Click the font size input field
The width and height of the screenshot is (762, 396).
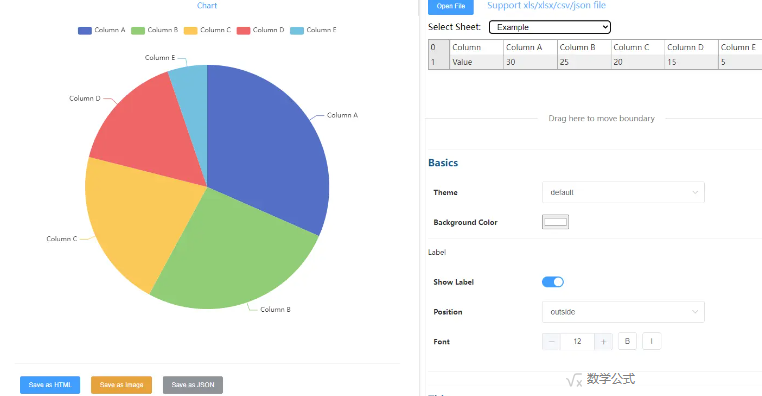pyautogui.click(x=577, y=342)
